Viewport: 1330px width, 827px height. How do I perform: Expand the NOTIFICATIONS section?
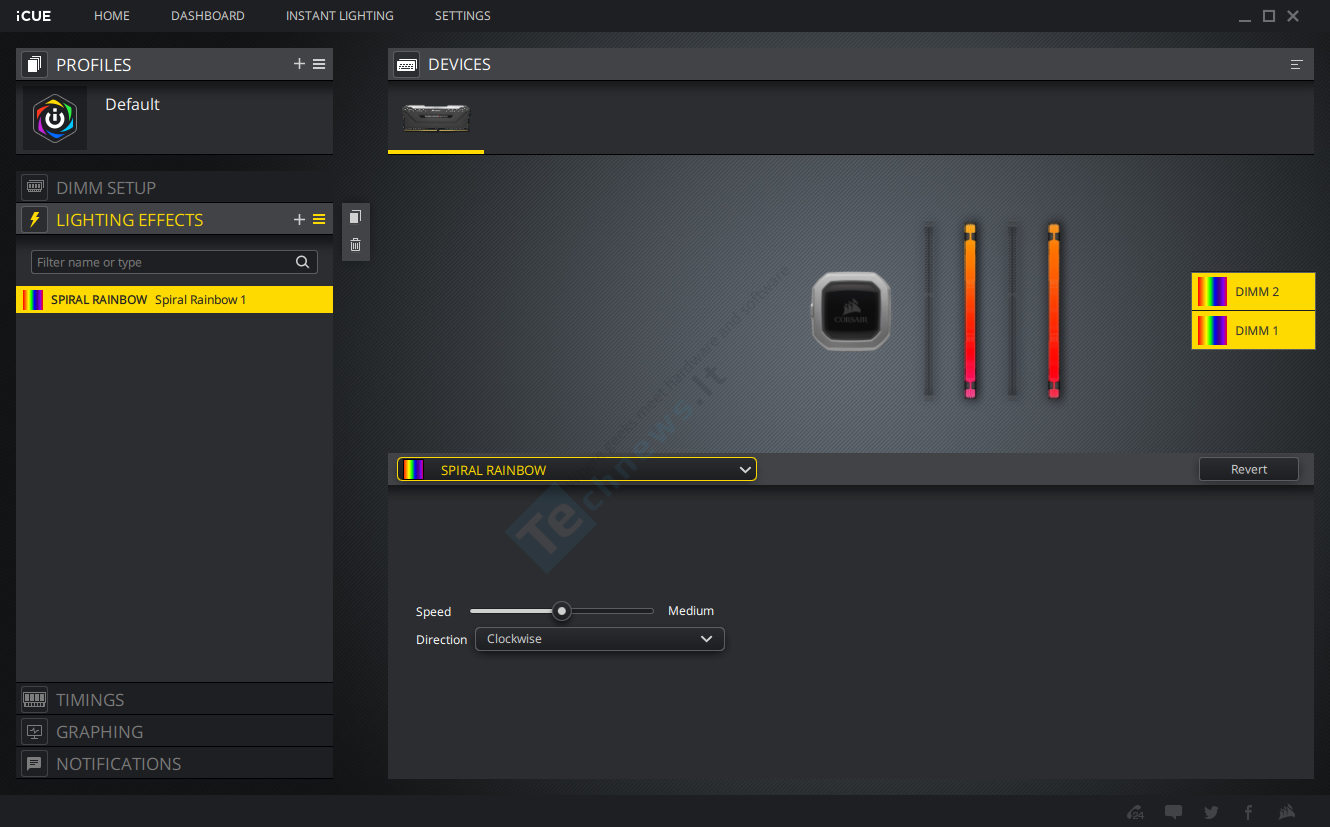click(175, 764)
